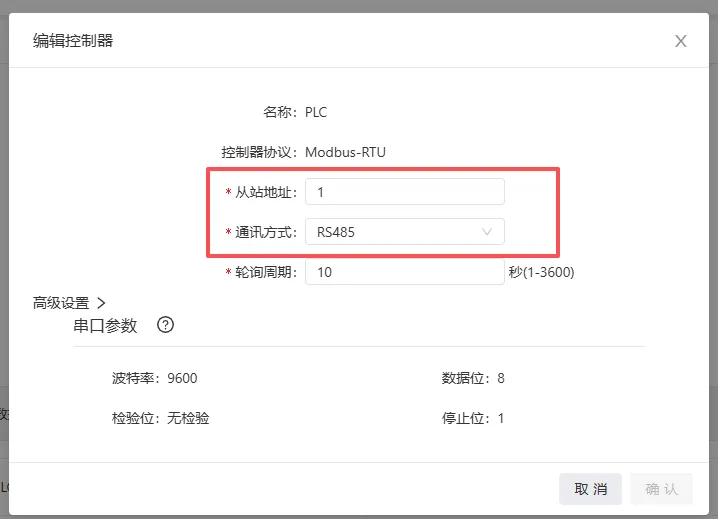Open the 串口参数 help question icon
718x519 pixels.
[x=165, y=325]
